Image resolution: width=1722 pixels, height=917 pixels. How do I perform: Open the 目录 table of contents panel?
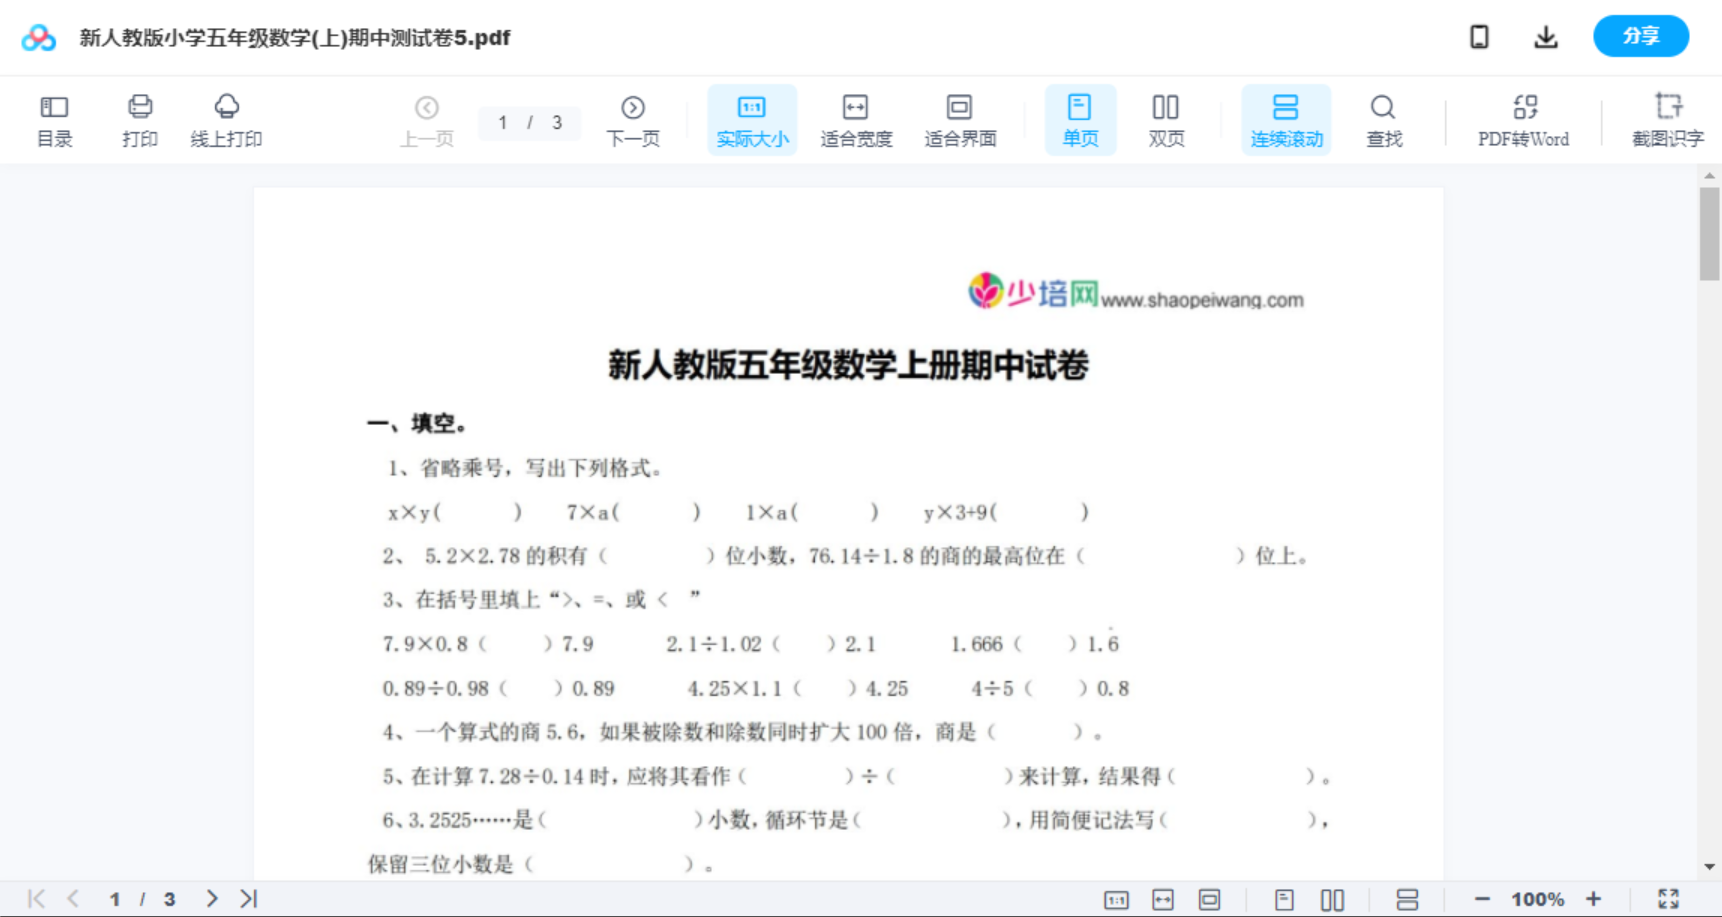coord(54,119)
